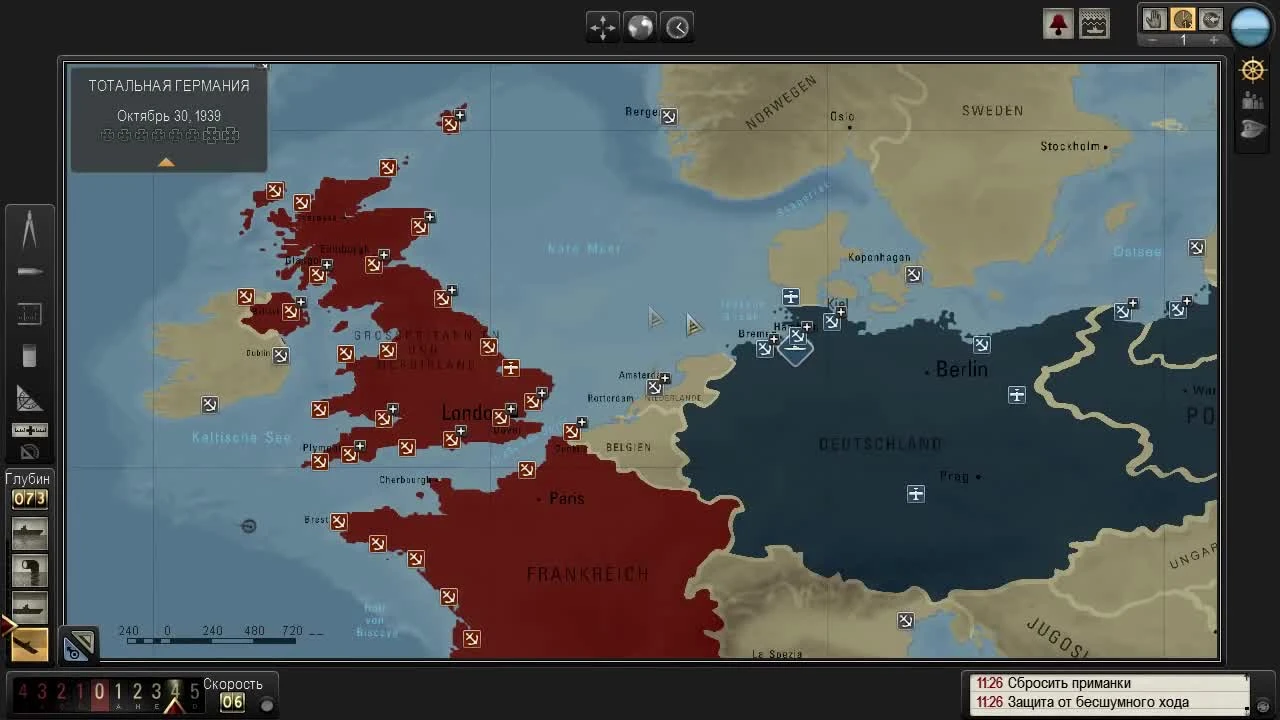The height and width of the screenshot is (720, 1280).
Task: Select the compass drawing tool
Action: pyautogui.click(x=29, y=229)
